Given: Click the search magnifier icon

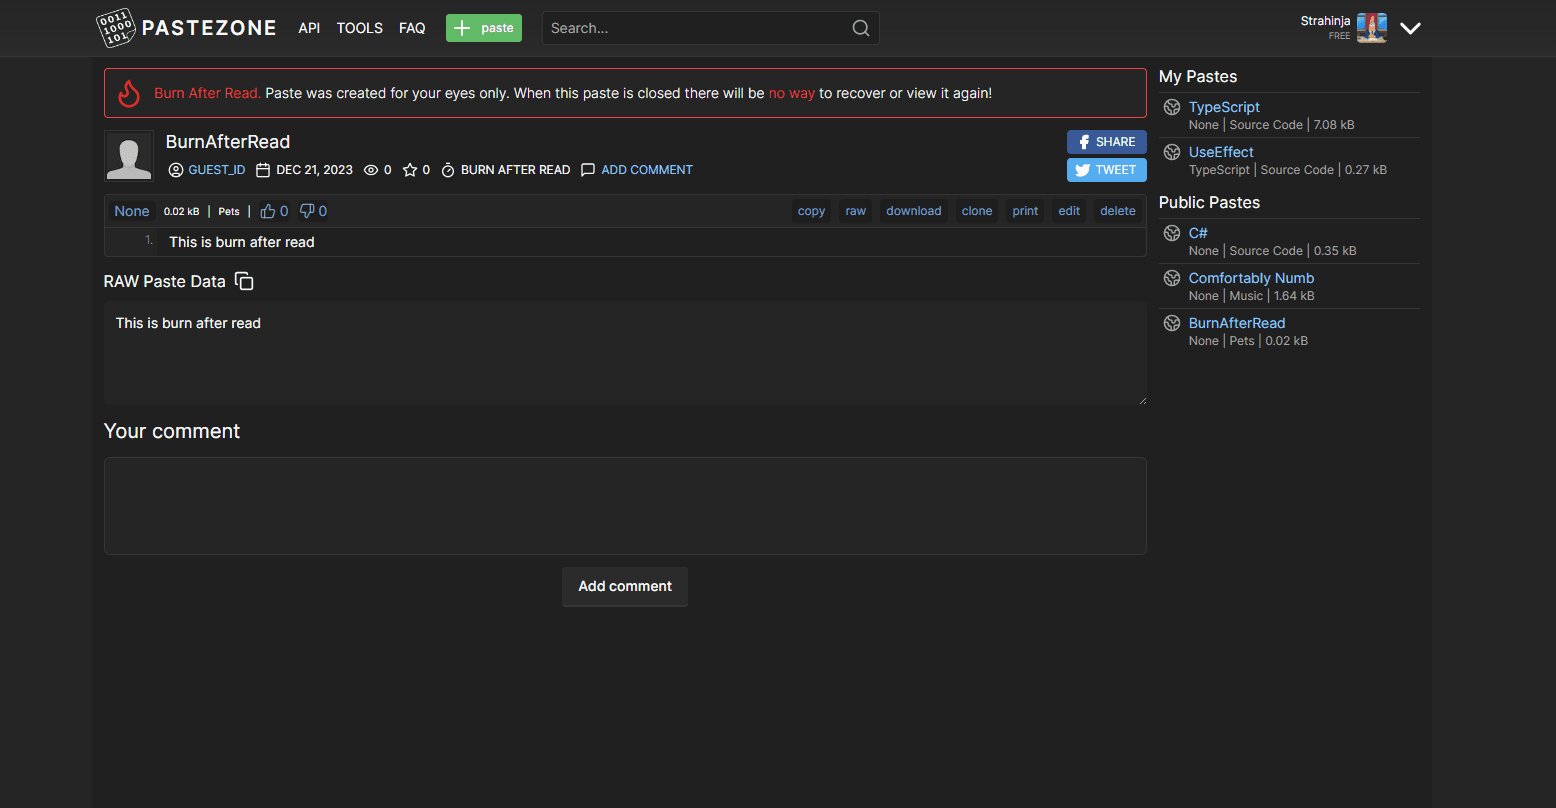Looking at the screenshot, I should (x=860, y=28).
